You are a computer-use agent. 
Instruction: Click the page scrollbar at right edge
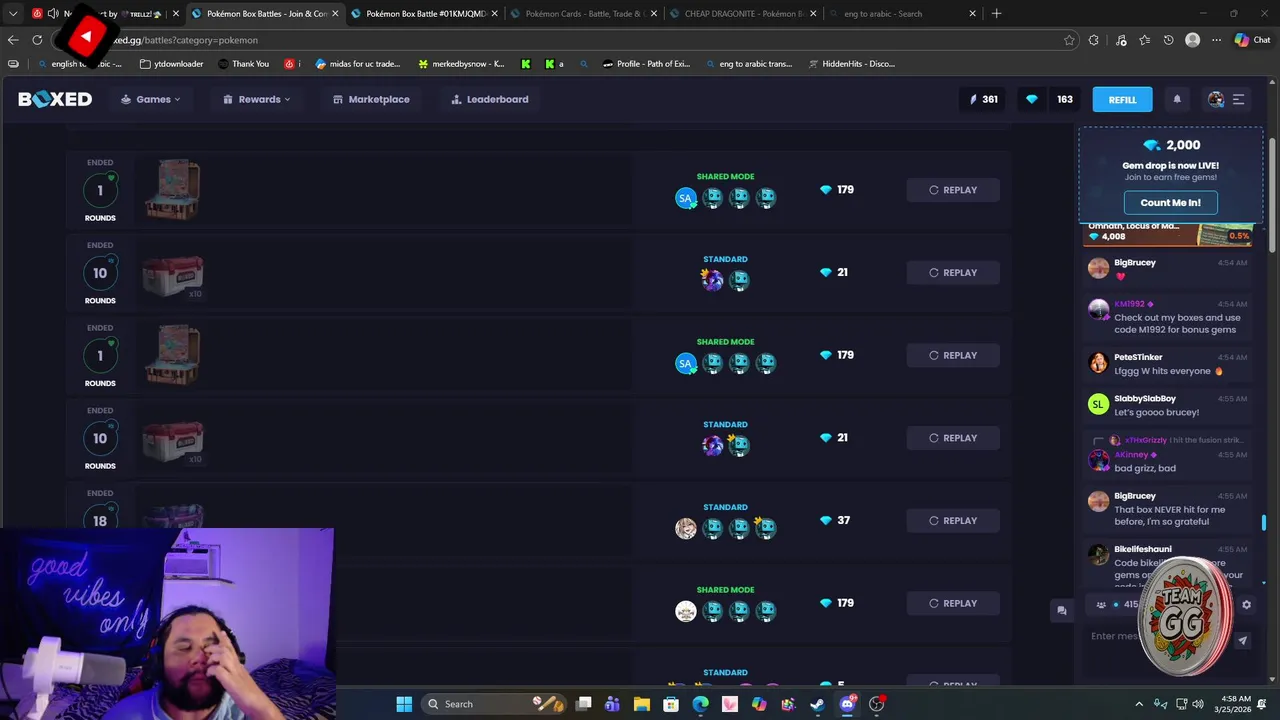(x=1273, y=195)
